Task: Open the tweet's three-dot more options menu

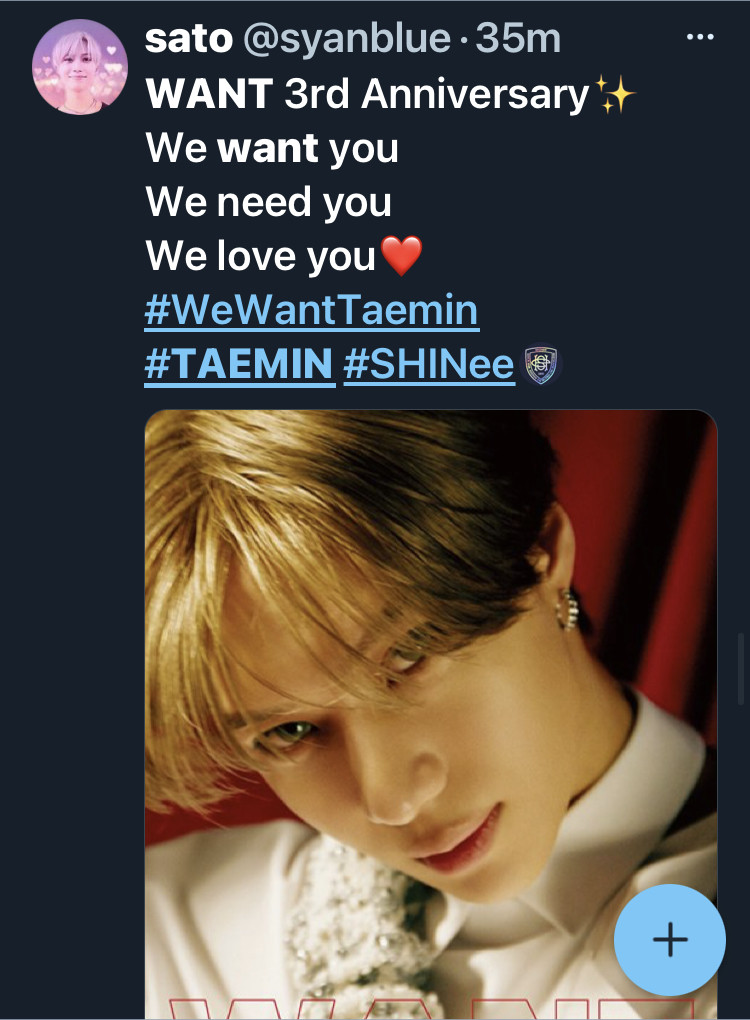Action: coord(700,37)
